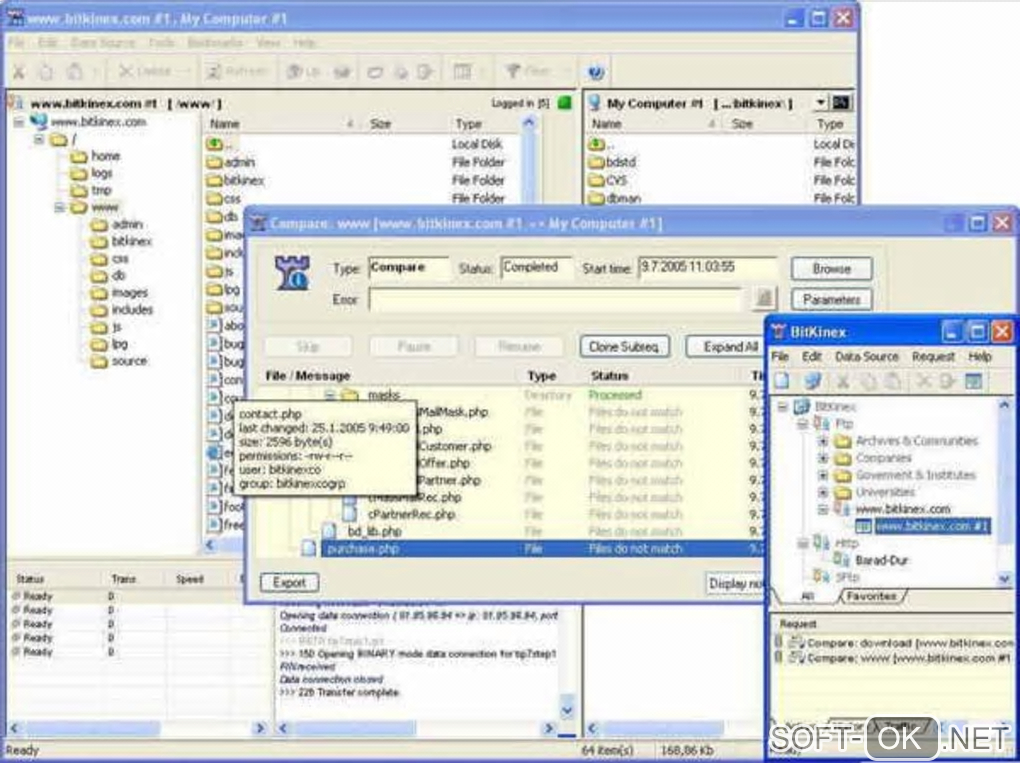Screen dimensions: 1020x763
Task: Click the blue help question mark icon
Action: coord(596,72)
